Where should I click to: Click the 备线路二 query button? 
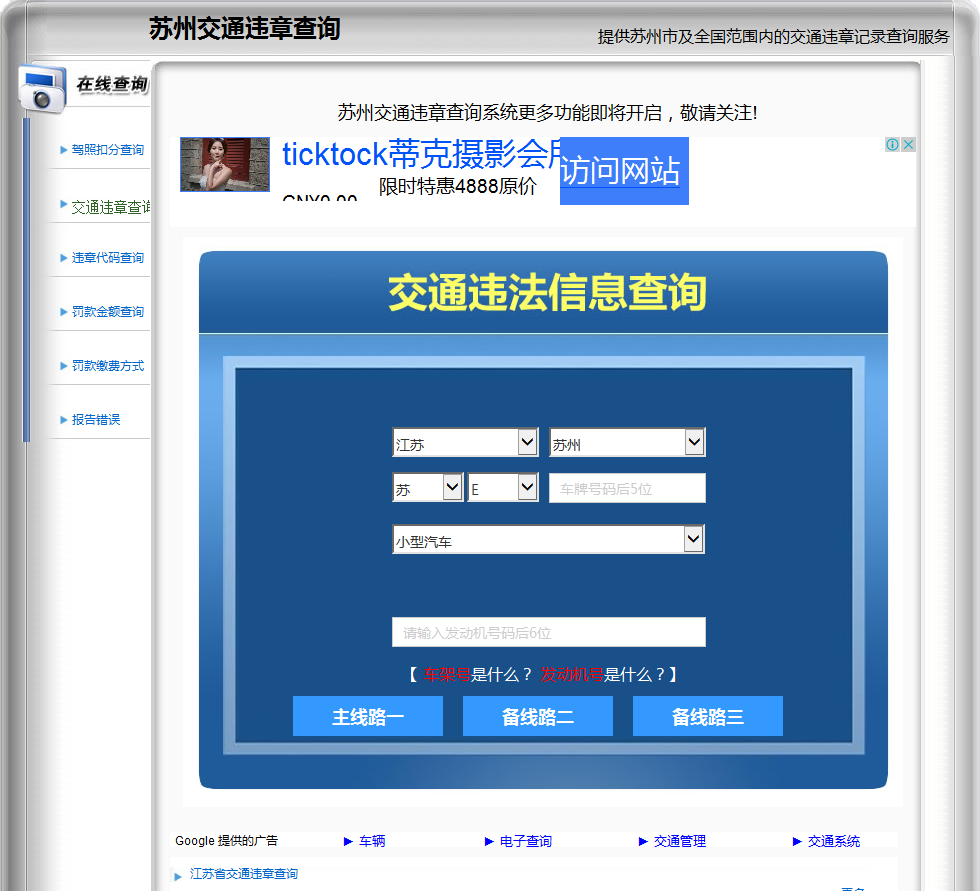(x=538, y=716)
